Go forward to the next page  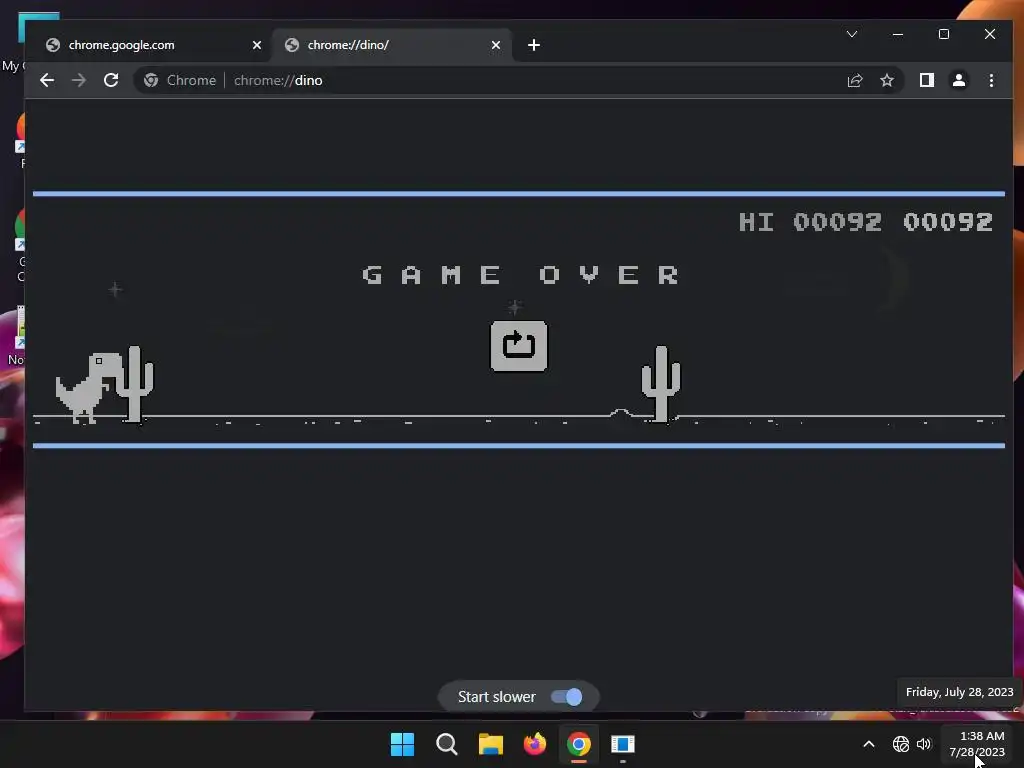tap(78, 80)
